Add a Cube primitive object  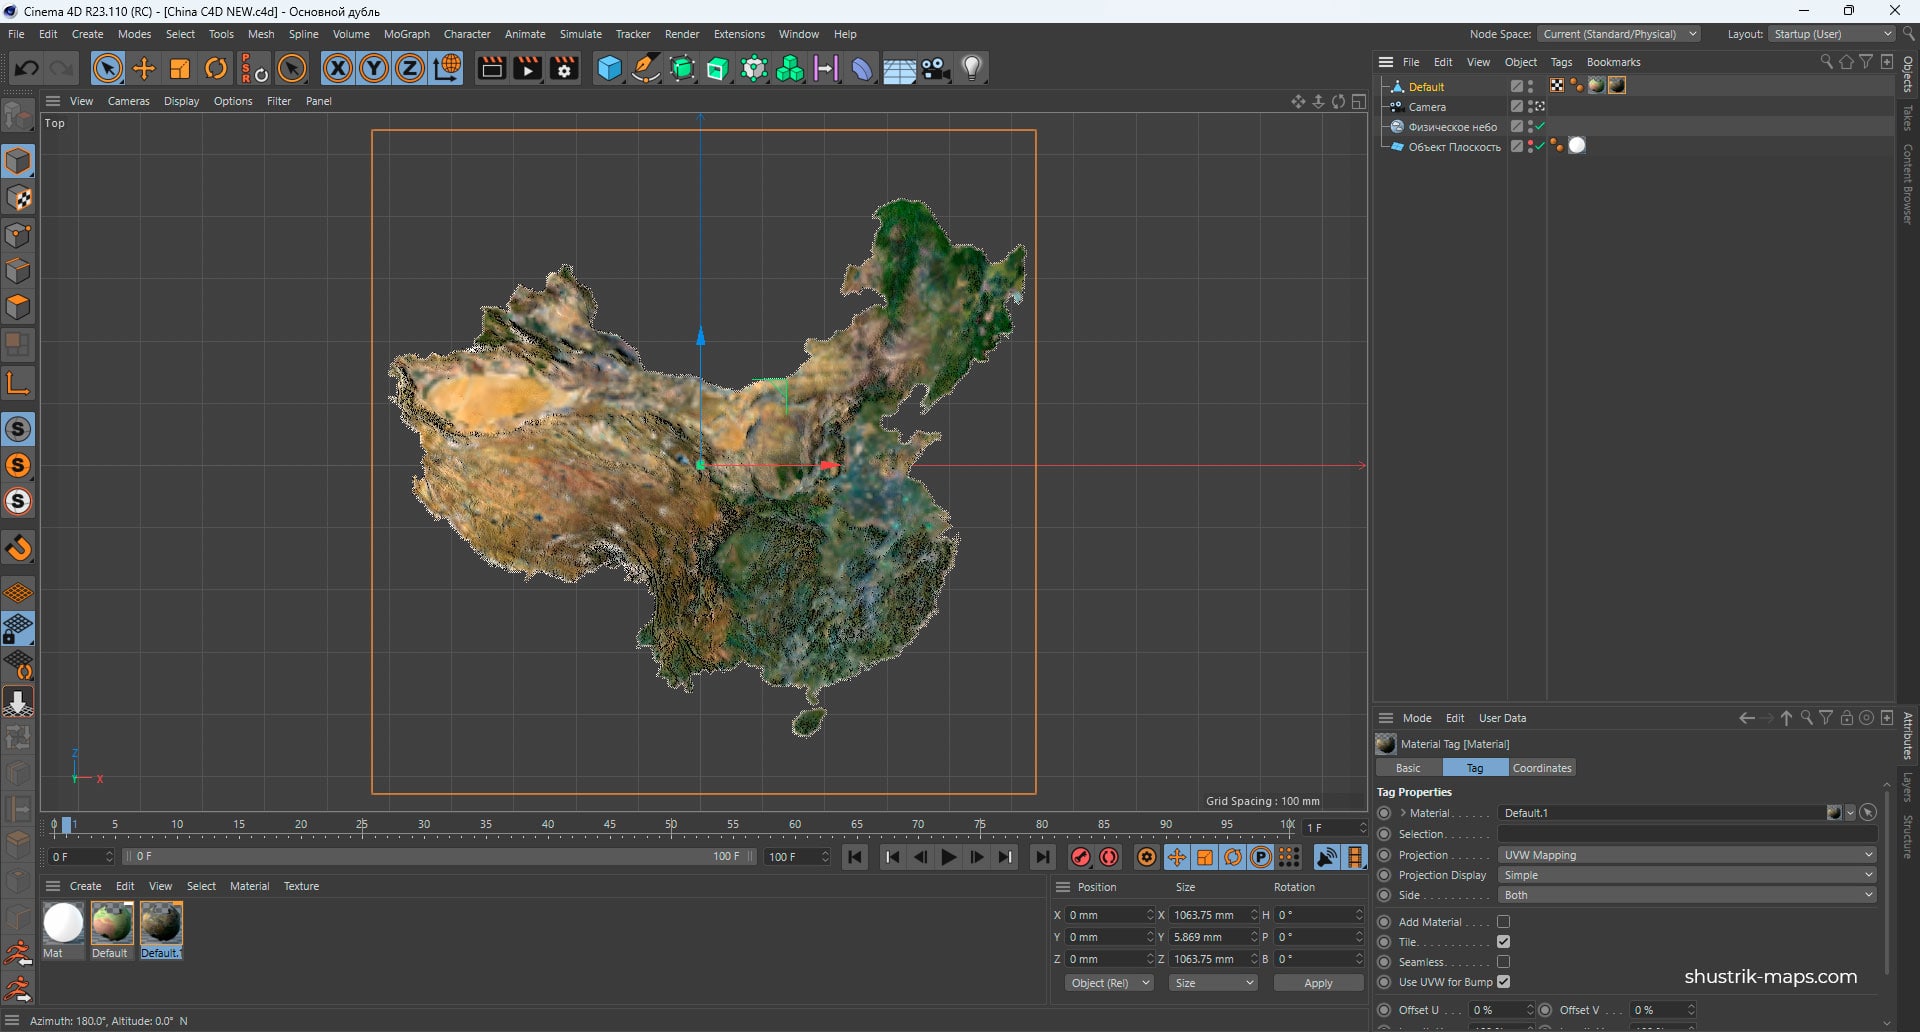tap(609, 68)
